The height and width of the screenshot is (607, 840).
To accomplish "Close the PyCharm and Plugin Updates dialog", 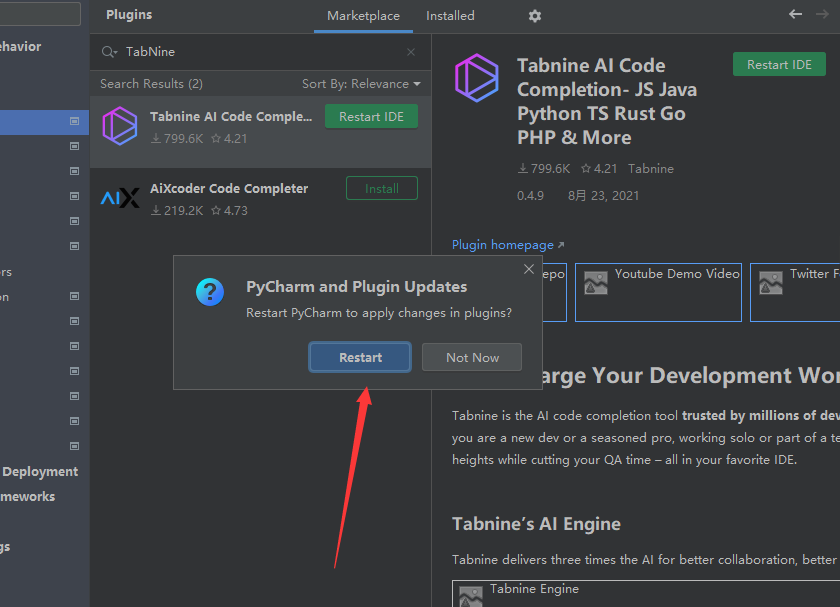I will (x=529, y=269).
